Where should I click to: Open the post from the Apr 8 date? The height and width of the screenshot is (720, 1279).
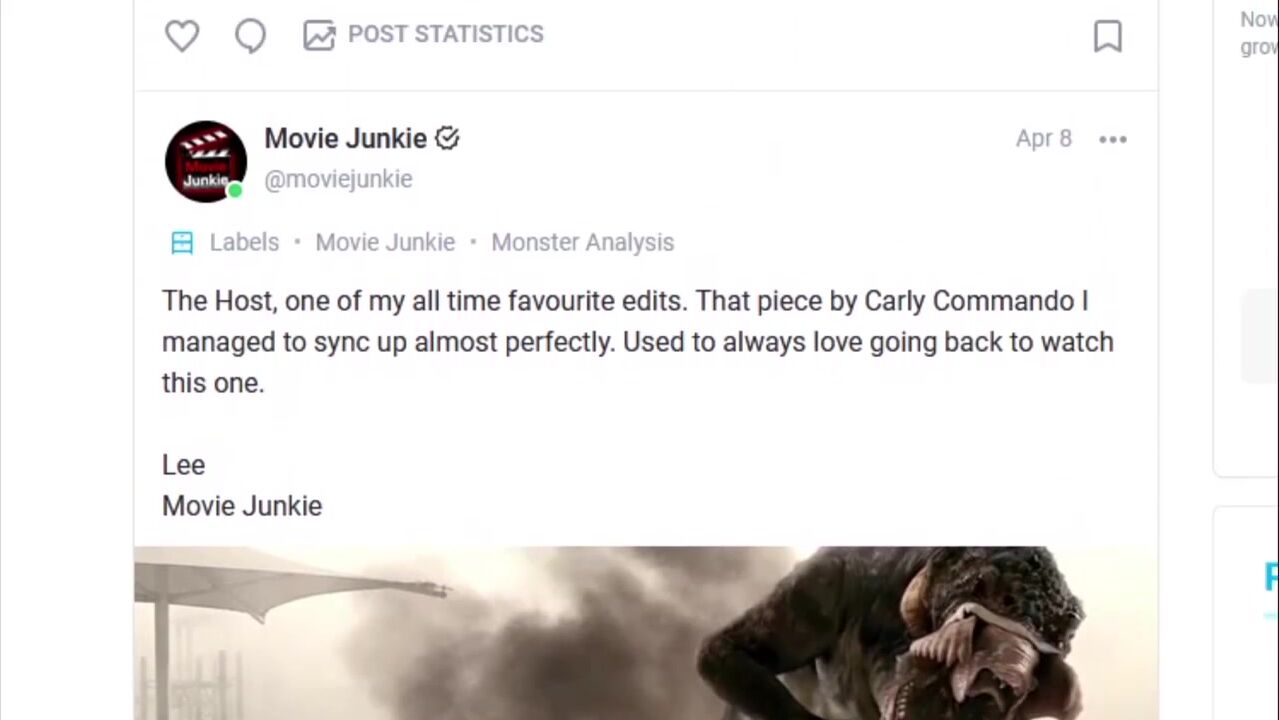point(1043,138)
